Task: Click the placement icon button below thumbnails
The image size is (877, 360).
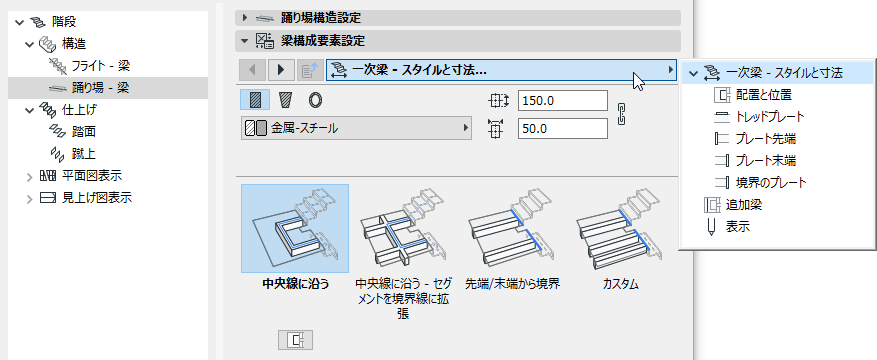Action: [295, 340]
